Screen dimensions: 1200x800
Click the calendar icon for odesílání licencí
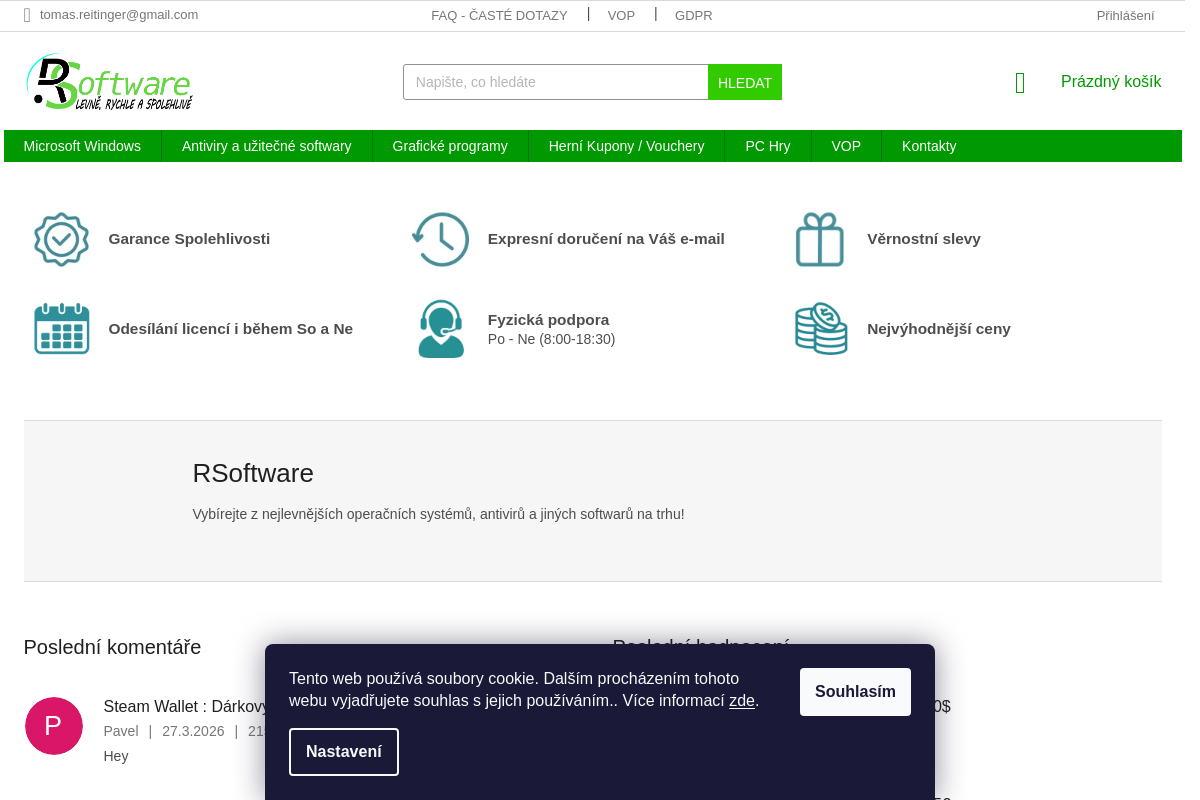point(61,328)
